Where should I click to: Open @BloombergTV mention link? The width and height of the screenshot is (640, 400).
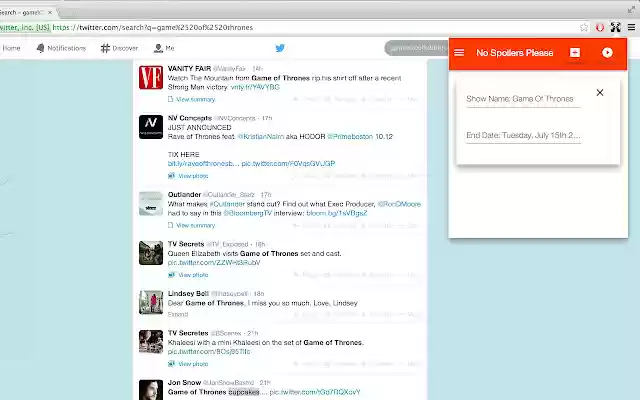[x=247, y=213]
